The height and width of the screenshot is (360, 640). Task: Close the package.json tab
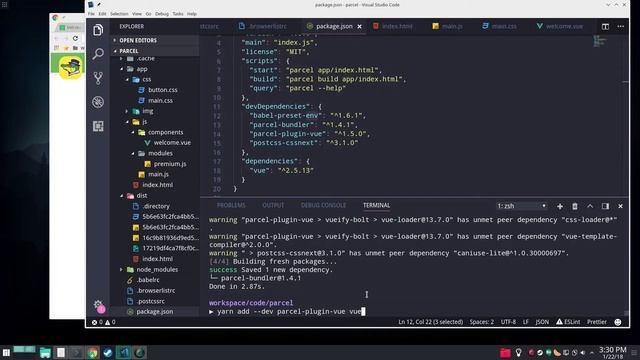tap(359, 26)
